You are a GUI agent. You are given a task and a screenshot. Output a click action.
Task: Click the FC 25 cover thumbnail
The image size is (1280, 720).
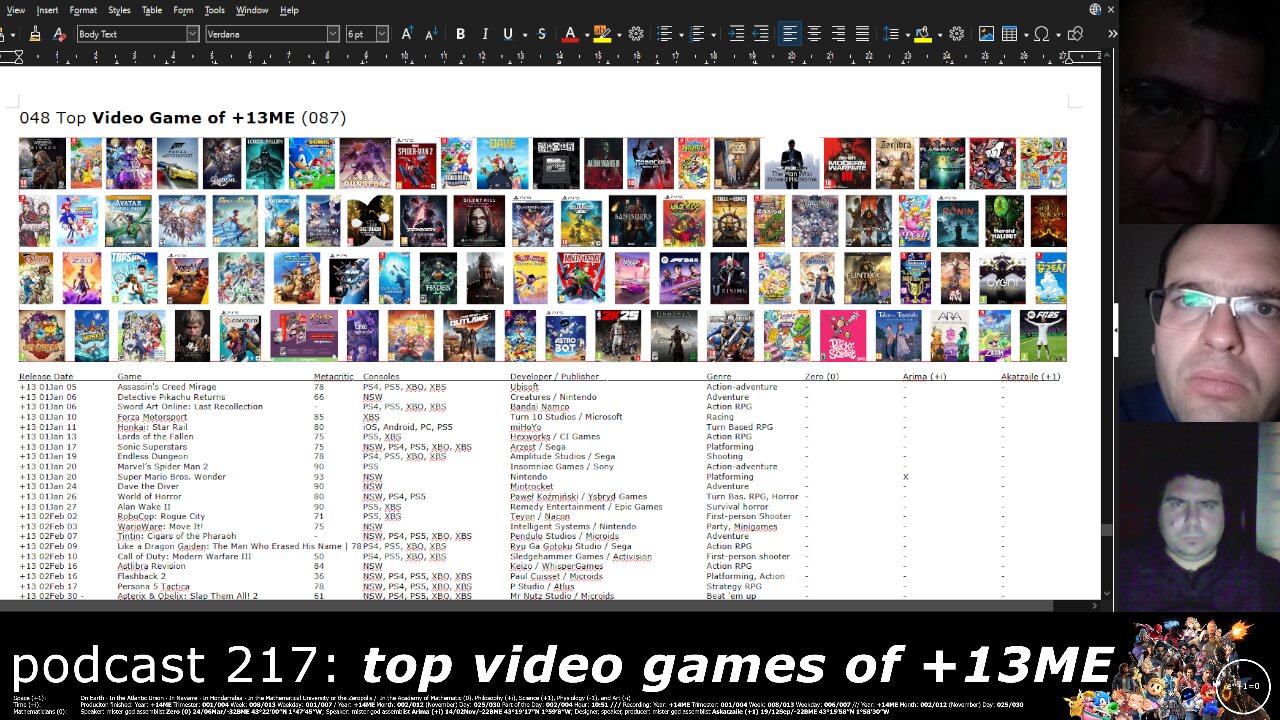coord(1043,336)
